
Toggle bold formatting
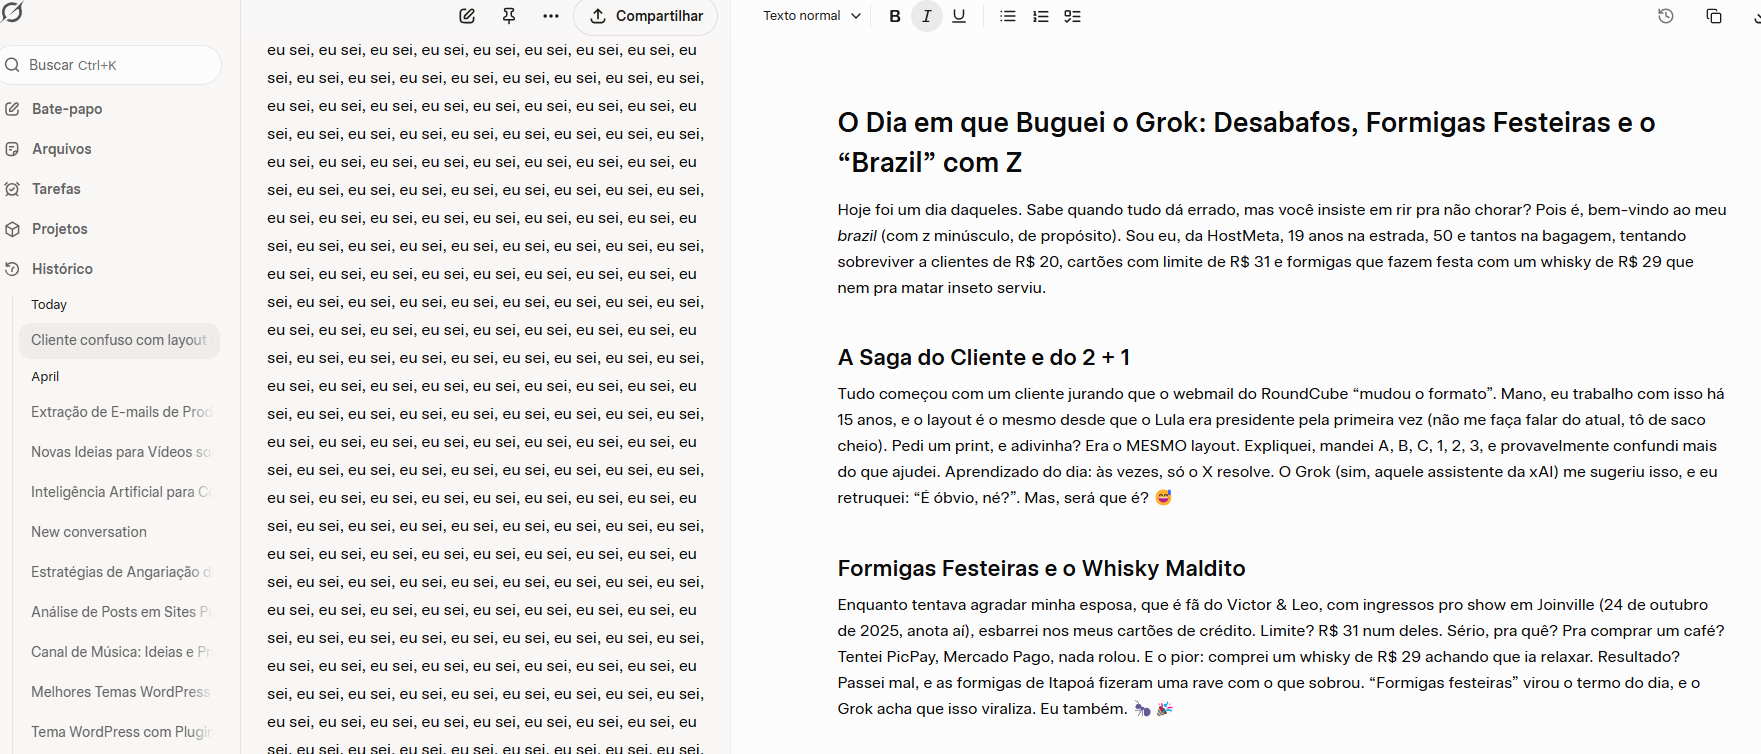pos(895,16)
